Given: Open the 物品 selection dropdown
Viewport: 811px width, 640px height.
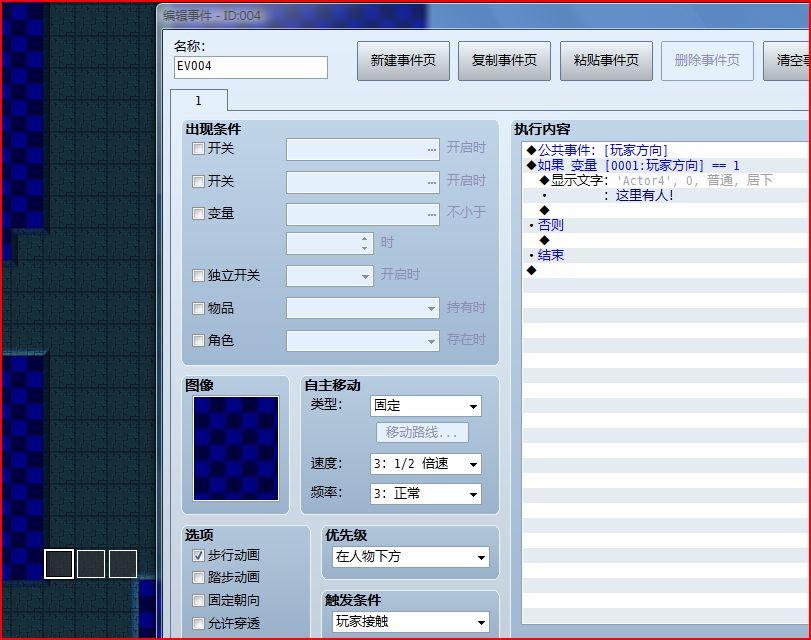Looking at the screenshot, I should pyautogui.click(x=363, y=308).
